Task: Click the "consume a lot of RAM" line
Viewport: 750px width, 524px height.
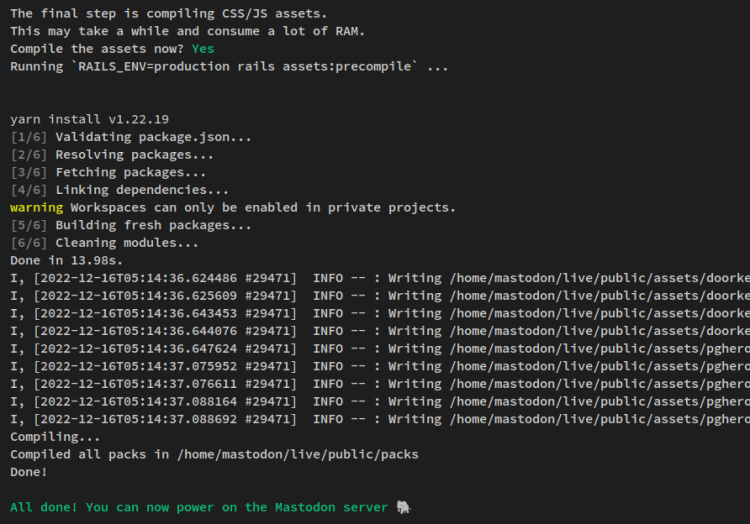Action: click(x=187, y=31)
